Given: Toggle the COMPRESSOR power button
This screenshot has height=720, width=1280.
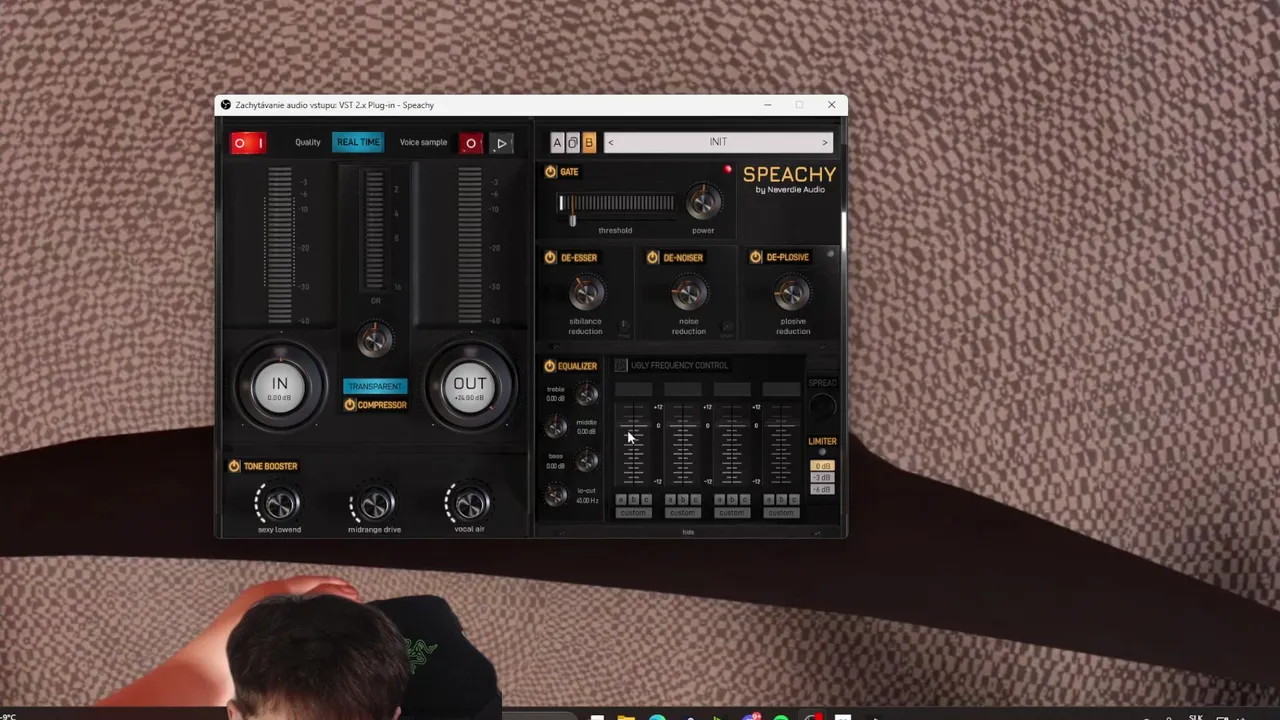Looking at the screenshot, I should tap(350, 405).
